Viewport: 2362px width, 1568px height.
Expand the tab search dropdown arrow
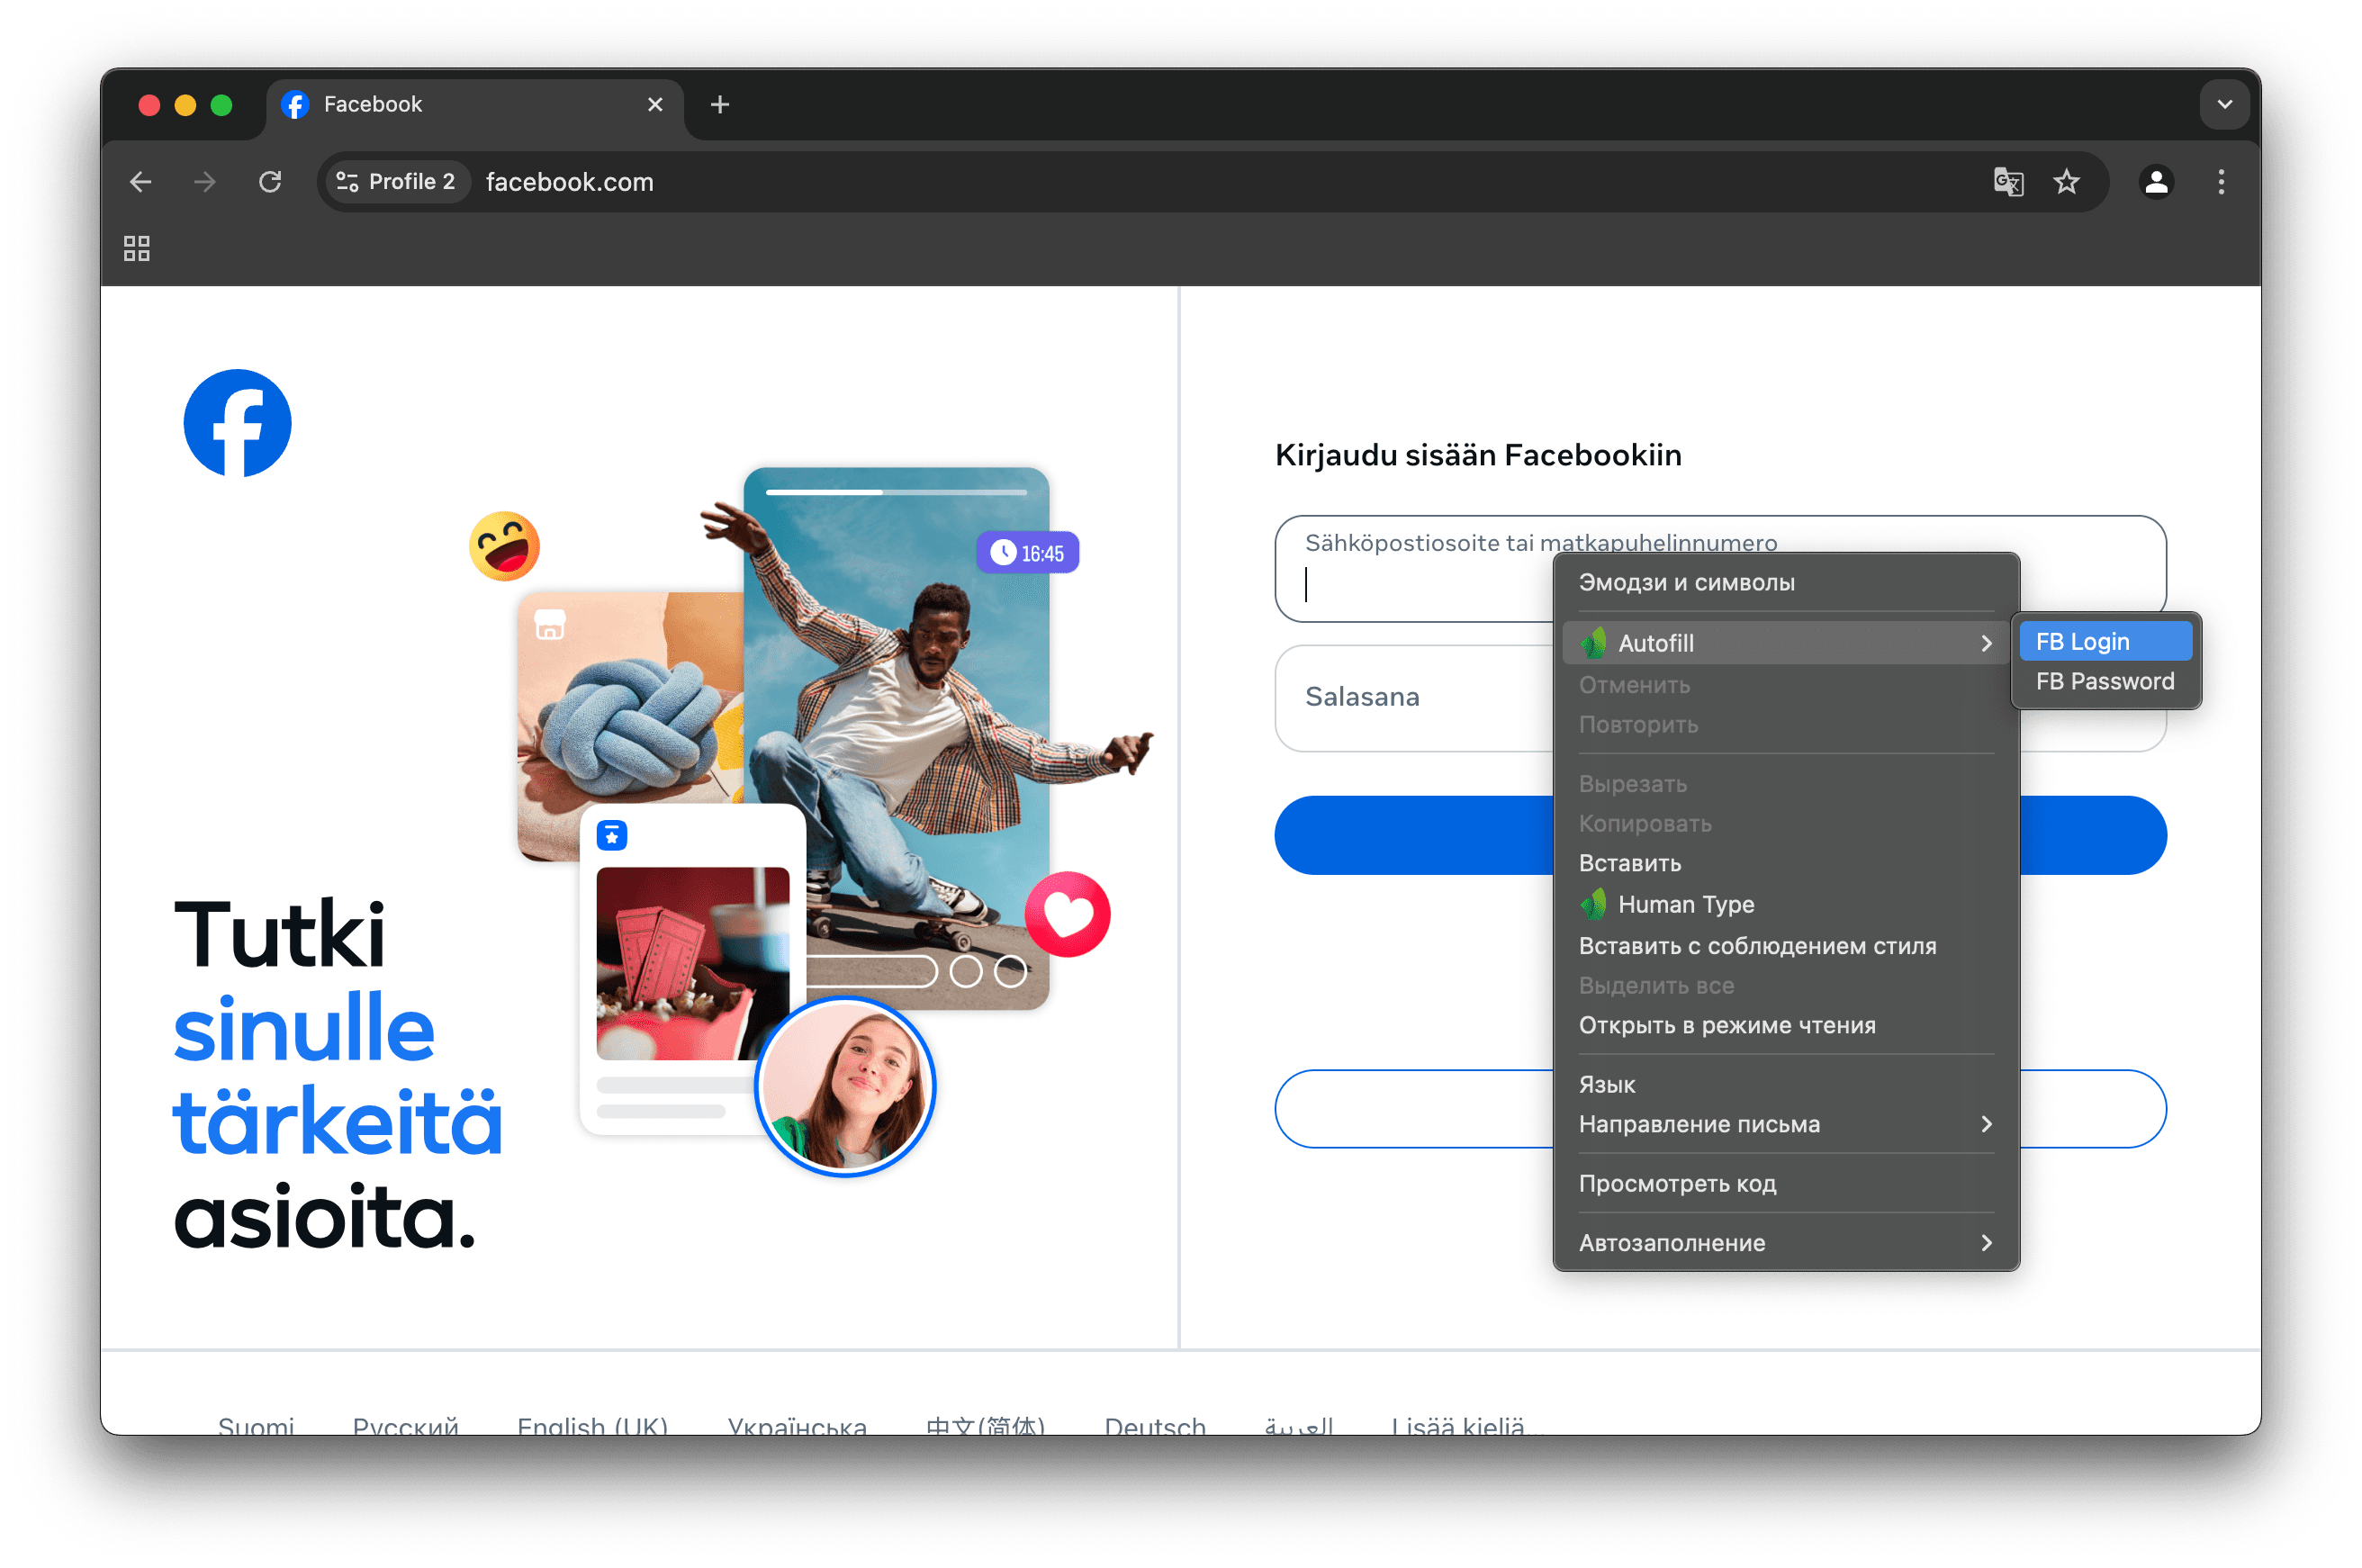pos(2224,104)
